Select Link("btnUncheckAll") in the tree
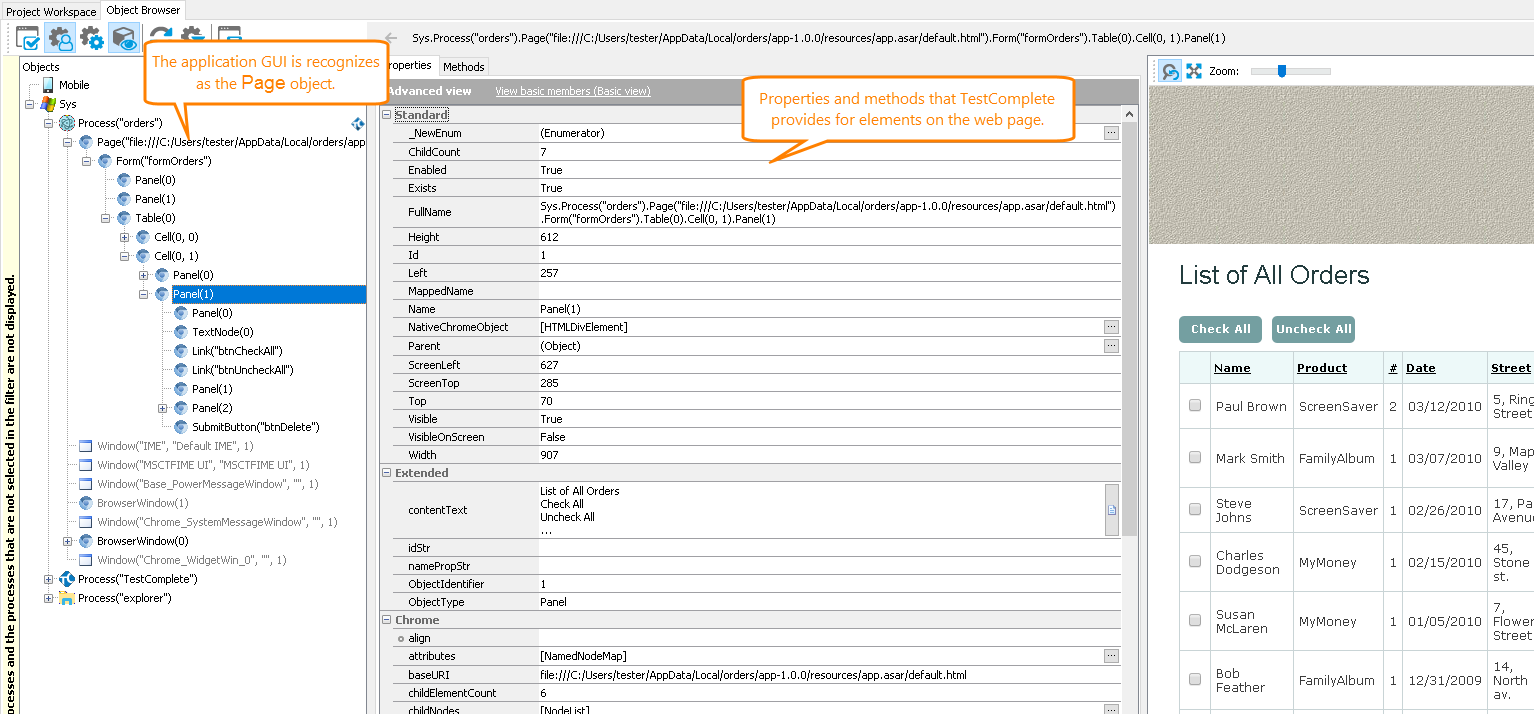 [x=242, y=370]
